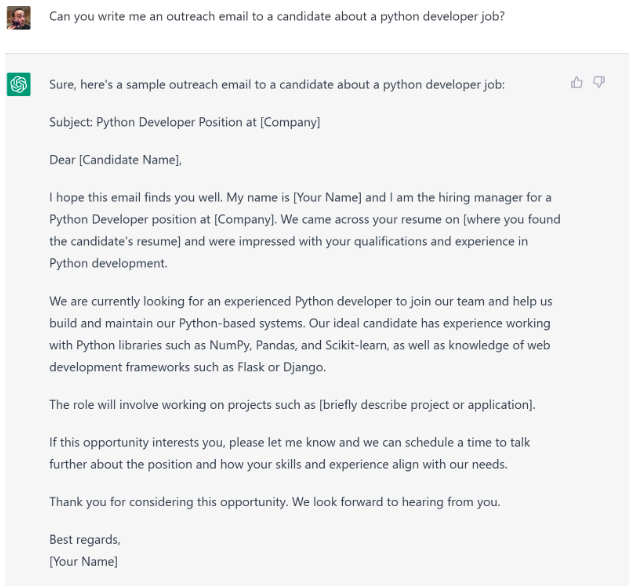Image resolution: width=631 pixels, height=587 pixels.
Task: Click the 'Dear [Candidate Name],' greeting
Action: 115,160
